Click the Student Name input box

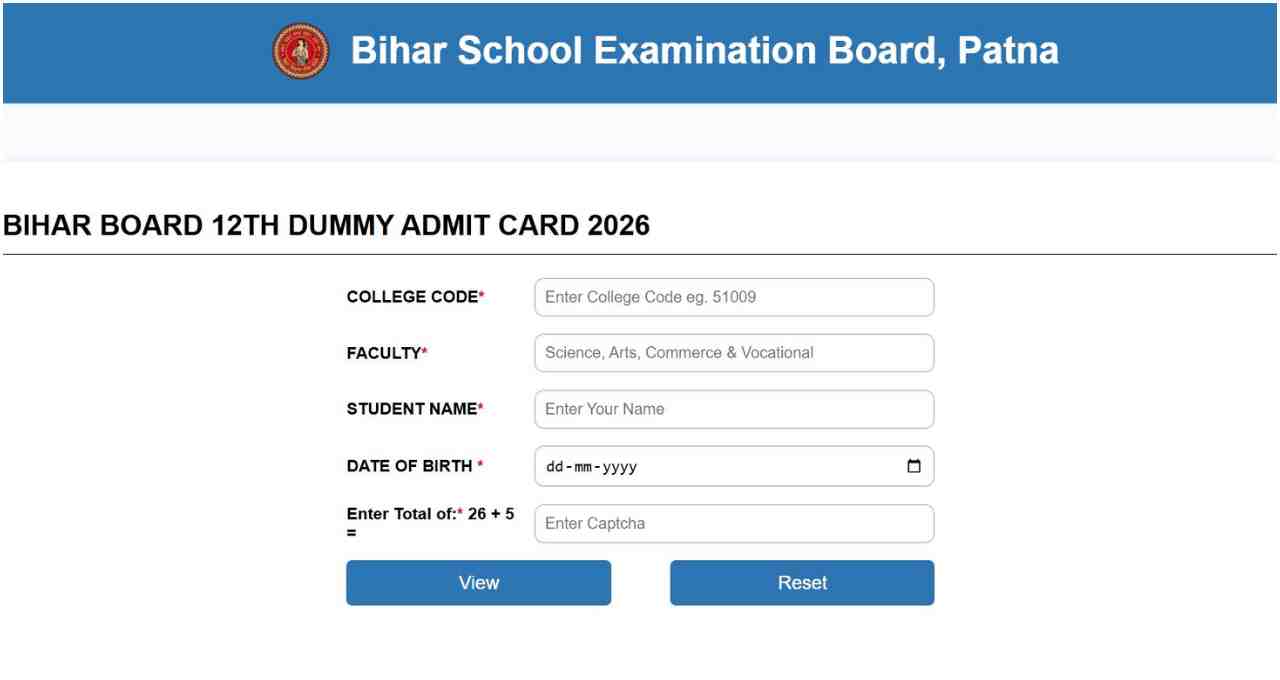point(734,409)
